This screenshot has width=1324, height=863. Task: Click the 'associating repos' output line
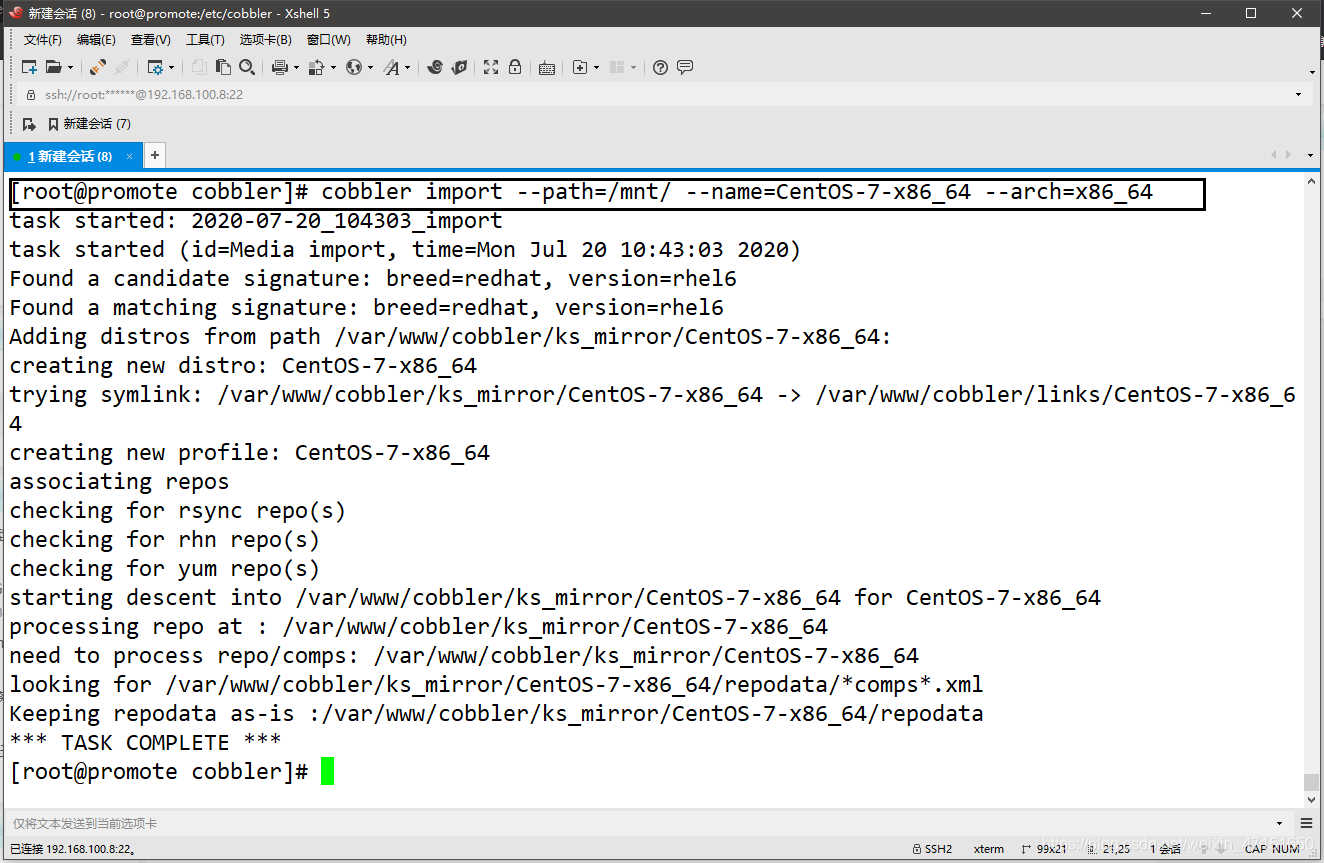(x=119, y=482)
